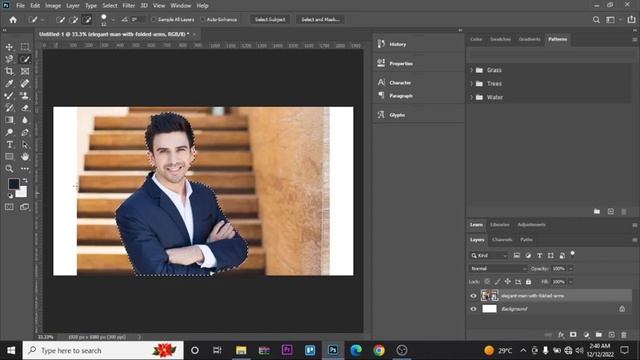Select the History Brush tool

(9, 108)
